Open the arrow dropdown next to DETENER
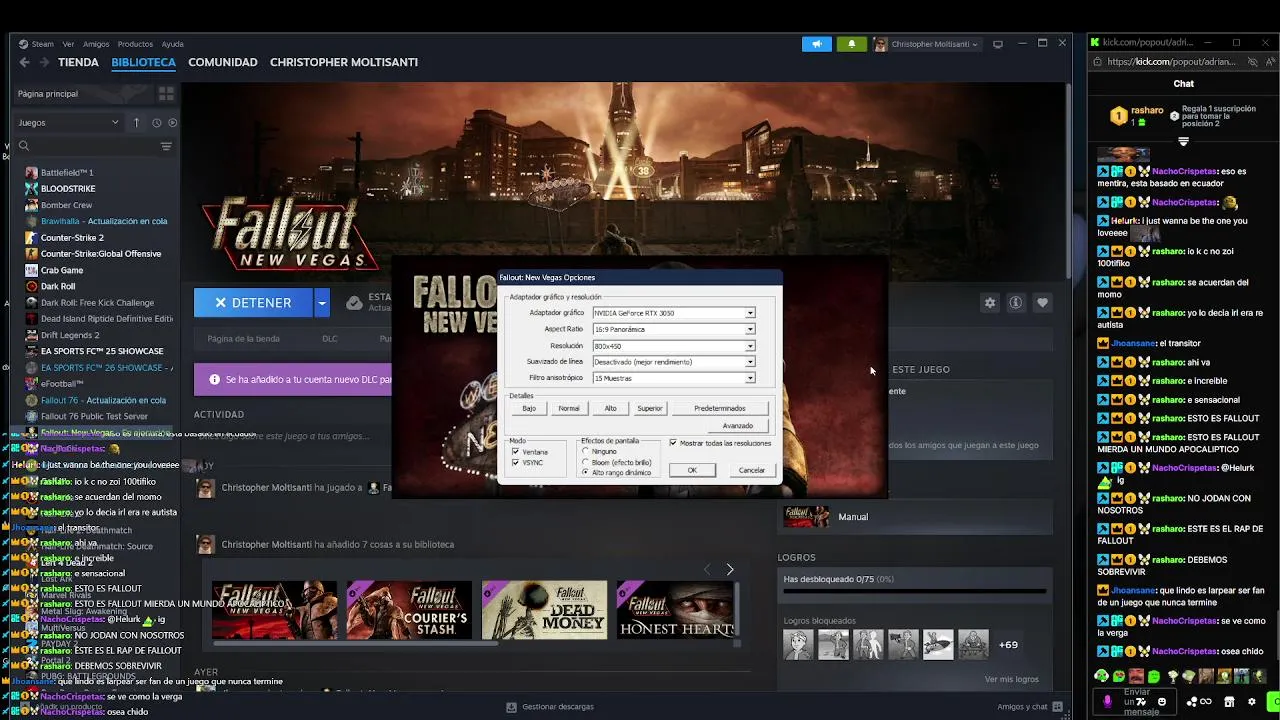 322,303
